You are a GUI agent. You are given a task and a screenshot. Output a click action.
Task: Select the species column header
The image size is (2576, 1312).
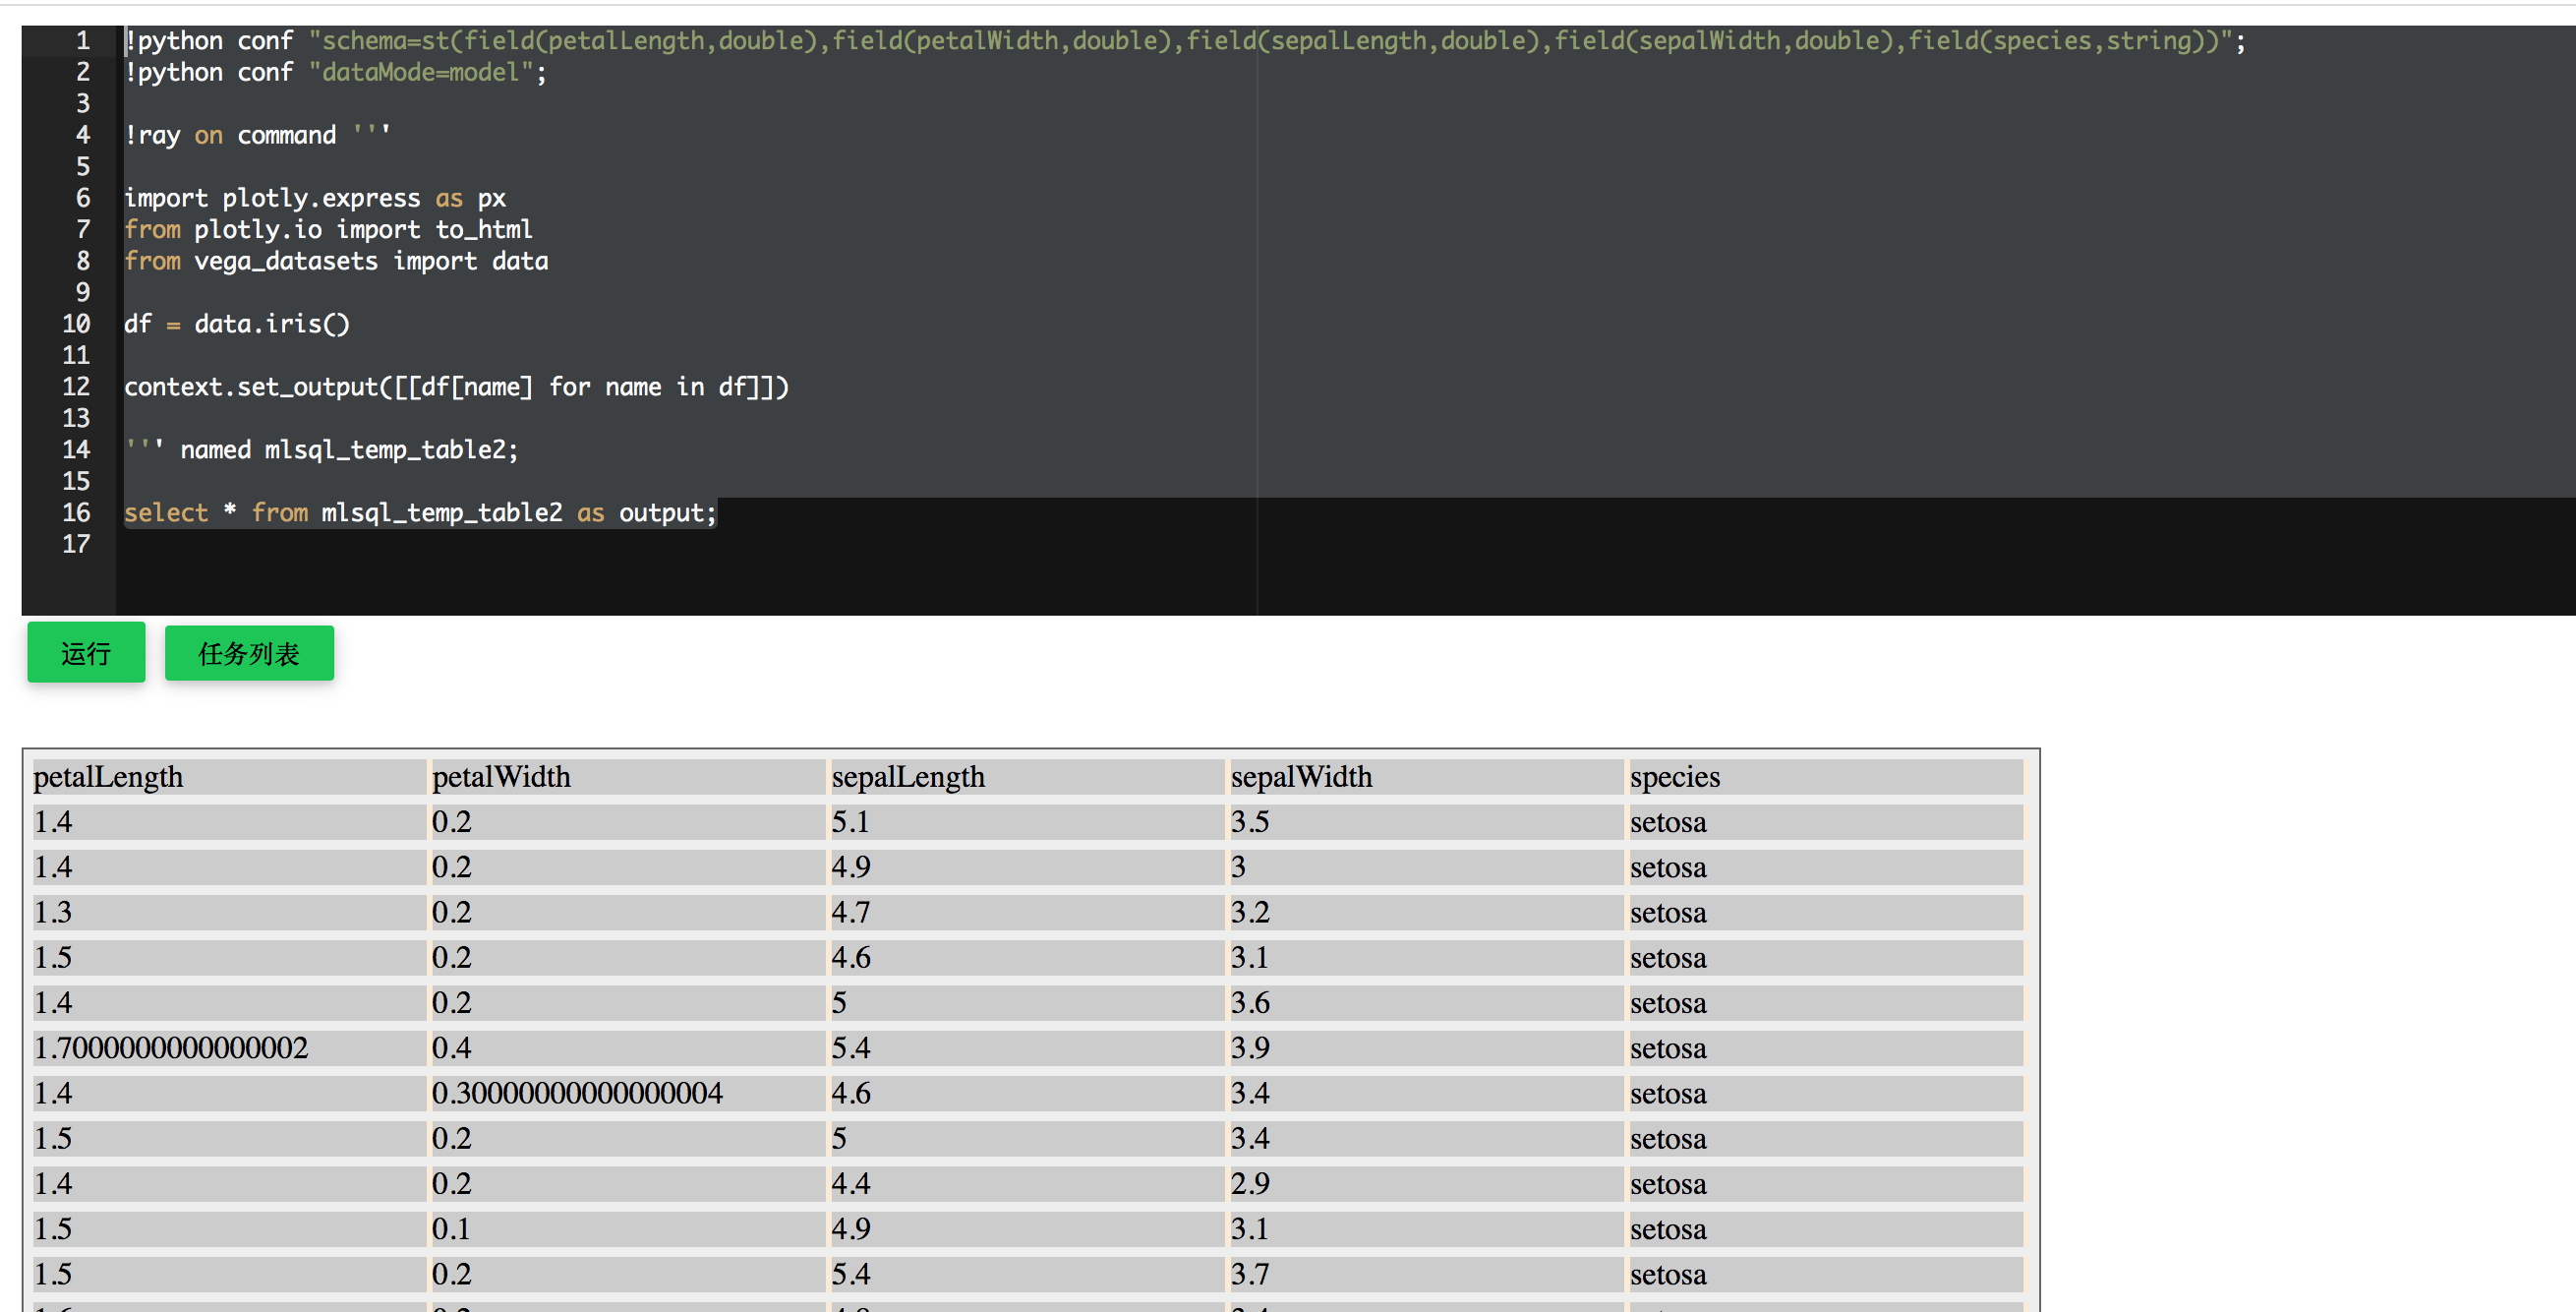click(x=1674, y=777)
